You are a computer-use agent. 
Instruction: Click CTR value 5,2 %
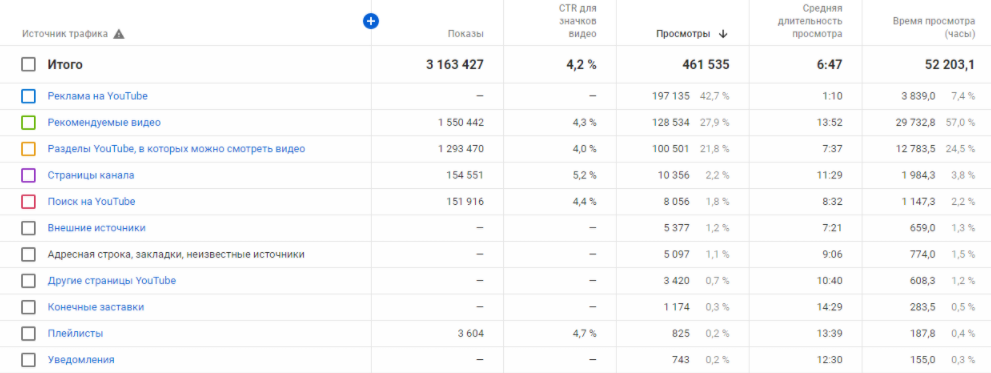point(584,175)
